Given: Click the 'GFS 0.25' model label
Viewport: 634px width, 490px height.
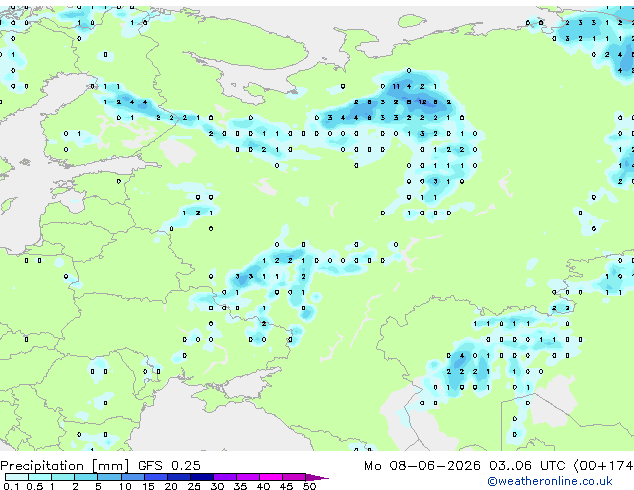Looking at the screenshot, I should point(169,466).
